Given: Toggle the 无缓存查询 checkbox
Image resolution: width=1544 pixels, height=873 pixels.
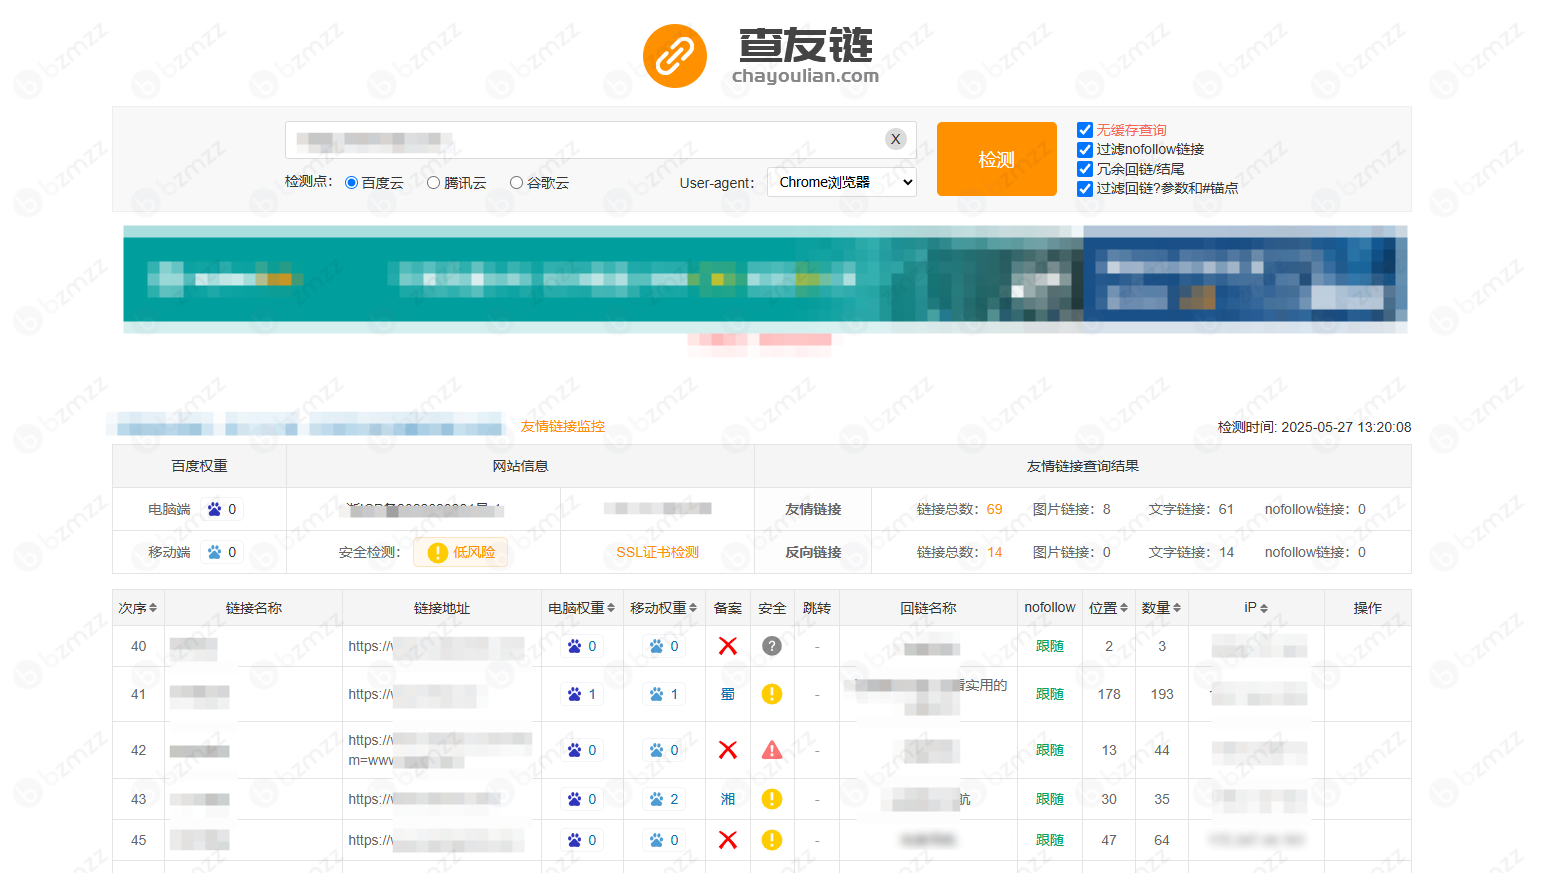Looking at the screenshot, I should (1085, 130).
